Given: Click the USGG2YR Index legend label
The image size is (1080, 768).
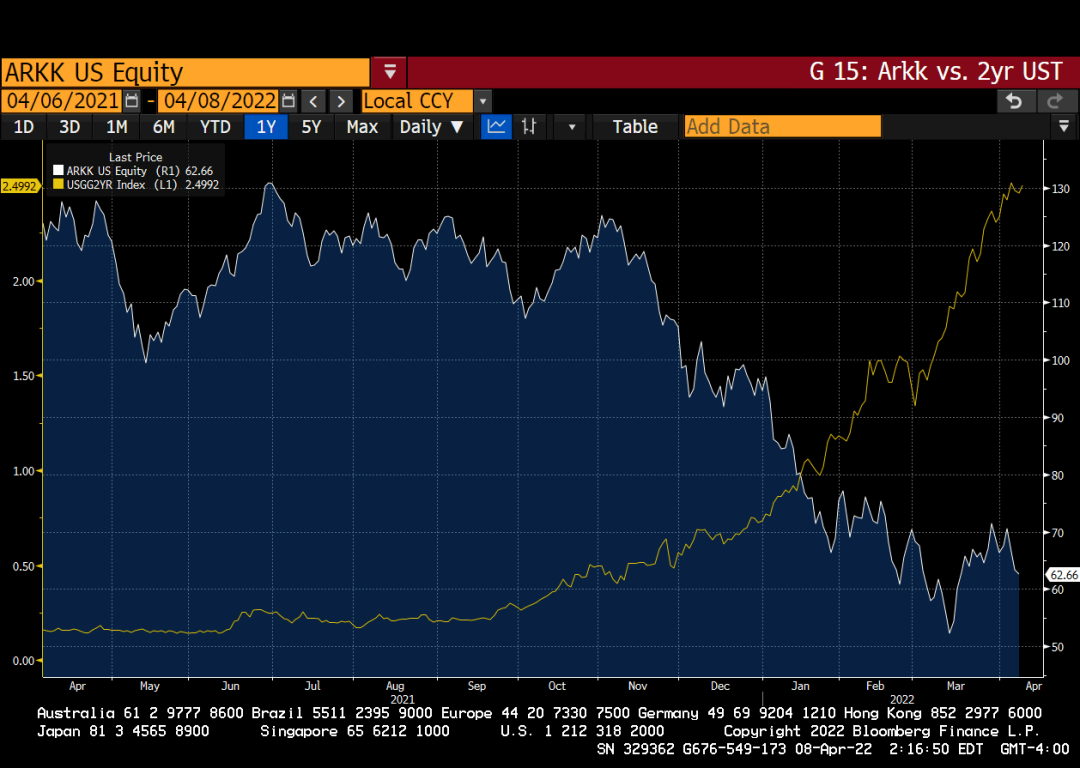Looking at the screenshot, I should pos(106,185).
